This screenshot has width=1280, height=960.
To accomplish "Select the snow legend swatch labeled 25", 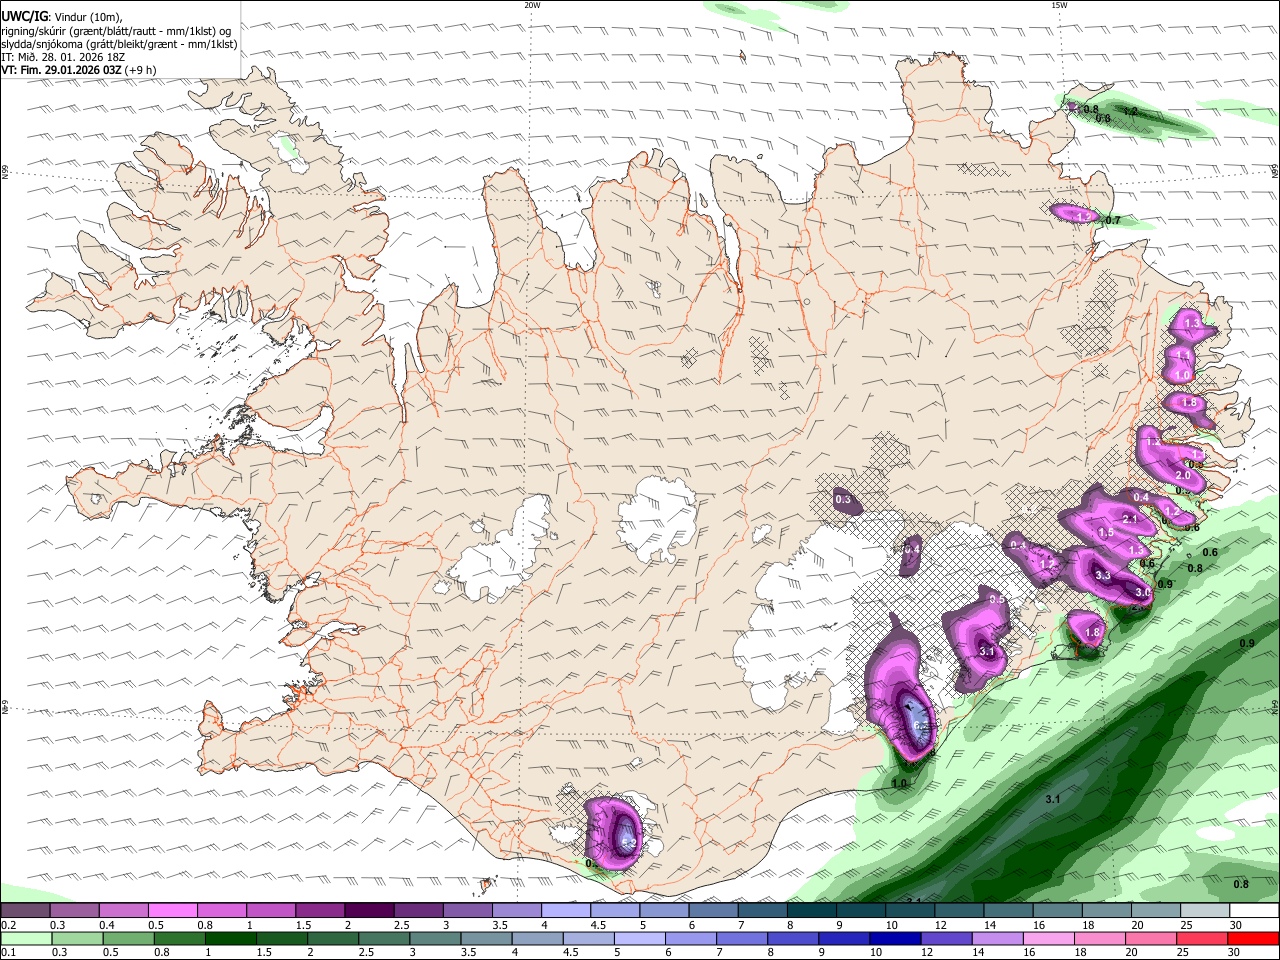I will pos(1205,911).
